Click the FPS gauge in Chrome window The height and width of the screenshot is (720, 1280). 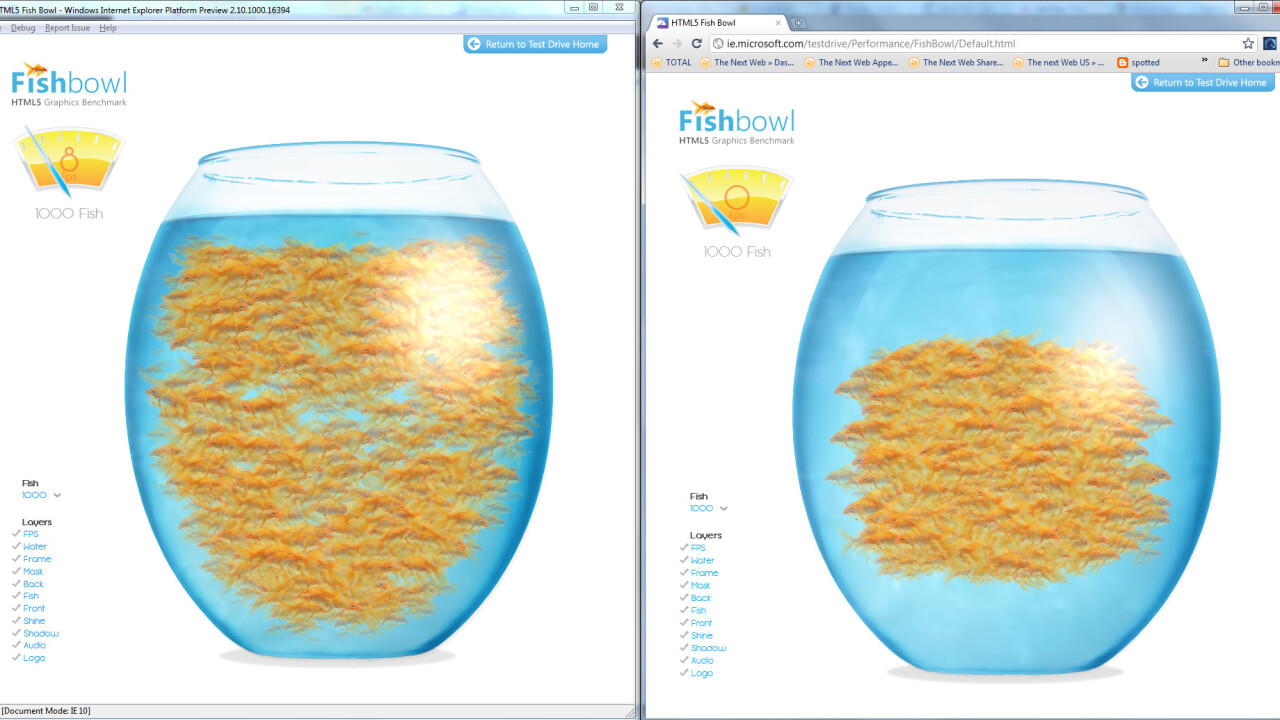736,201
